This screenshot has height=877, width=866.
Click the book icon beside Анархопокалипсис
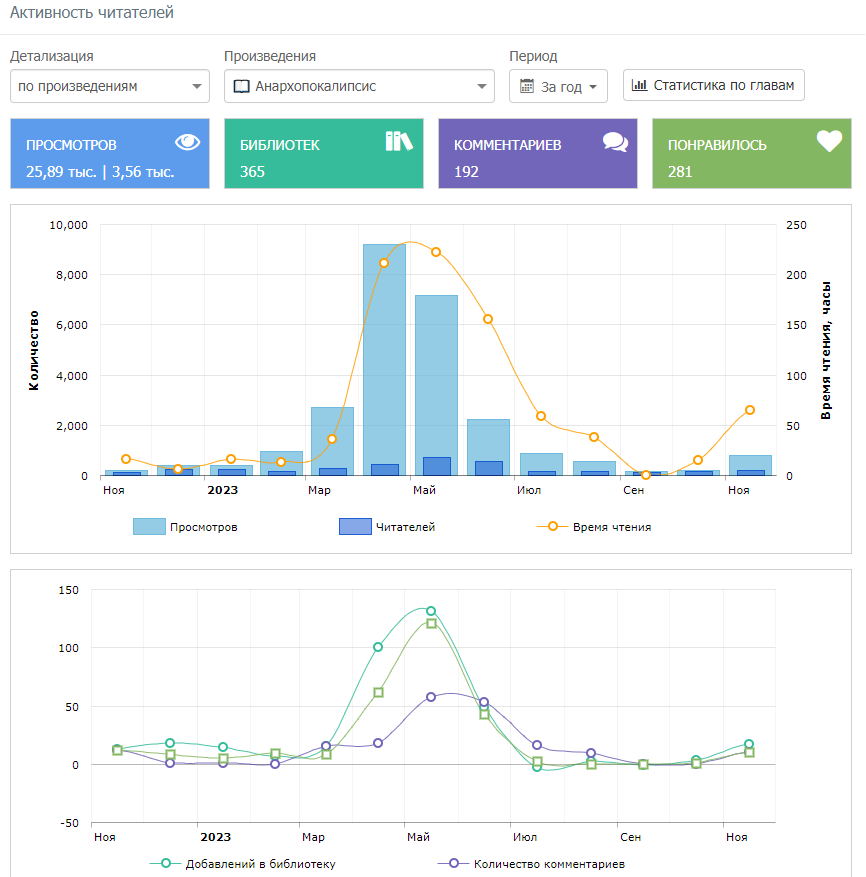click(x=241, y=86)
